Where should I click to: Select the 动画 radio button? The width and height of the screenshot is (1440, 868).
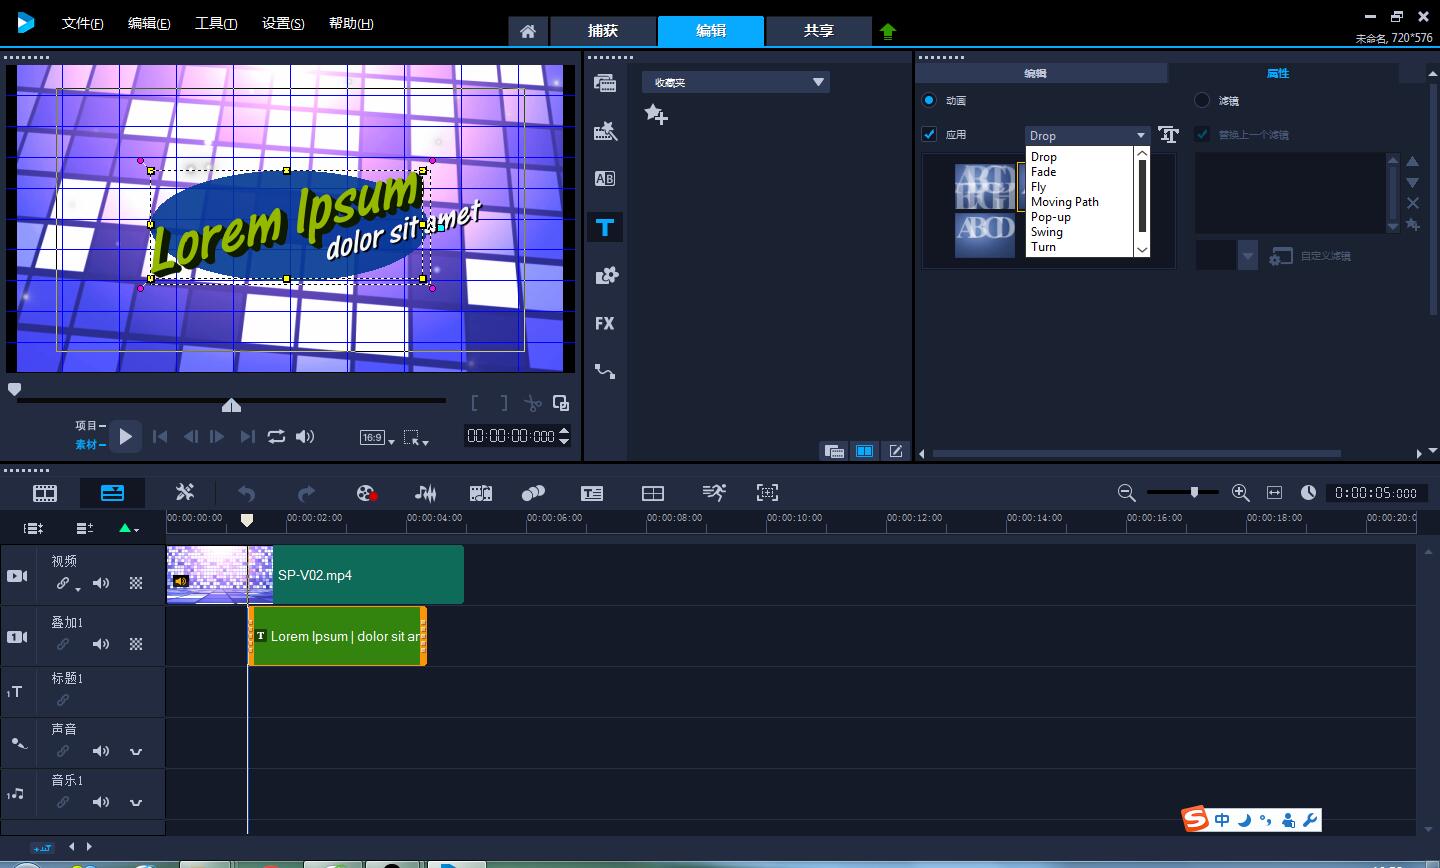tap(929, 100)
